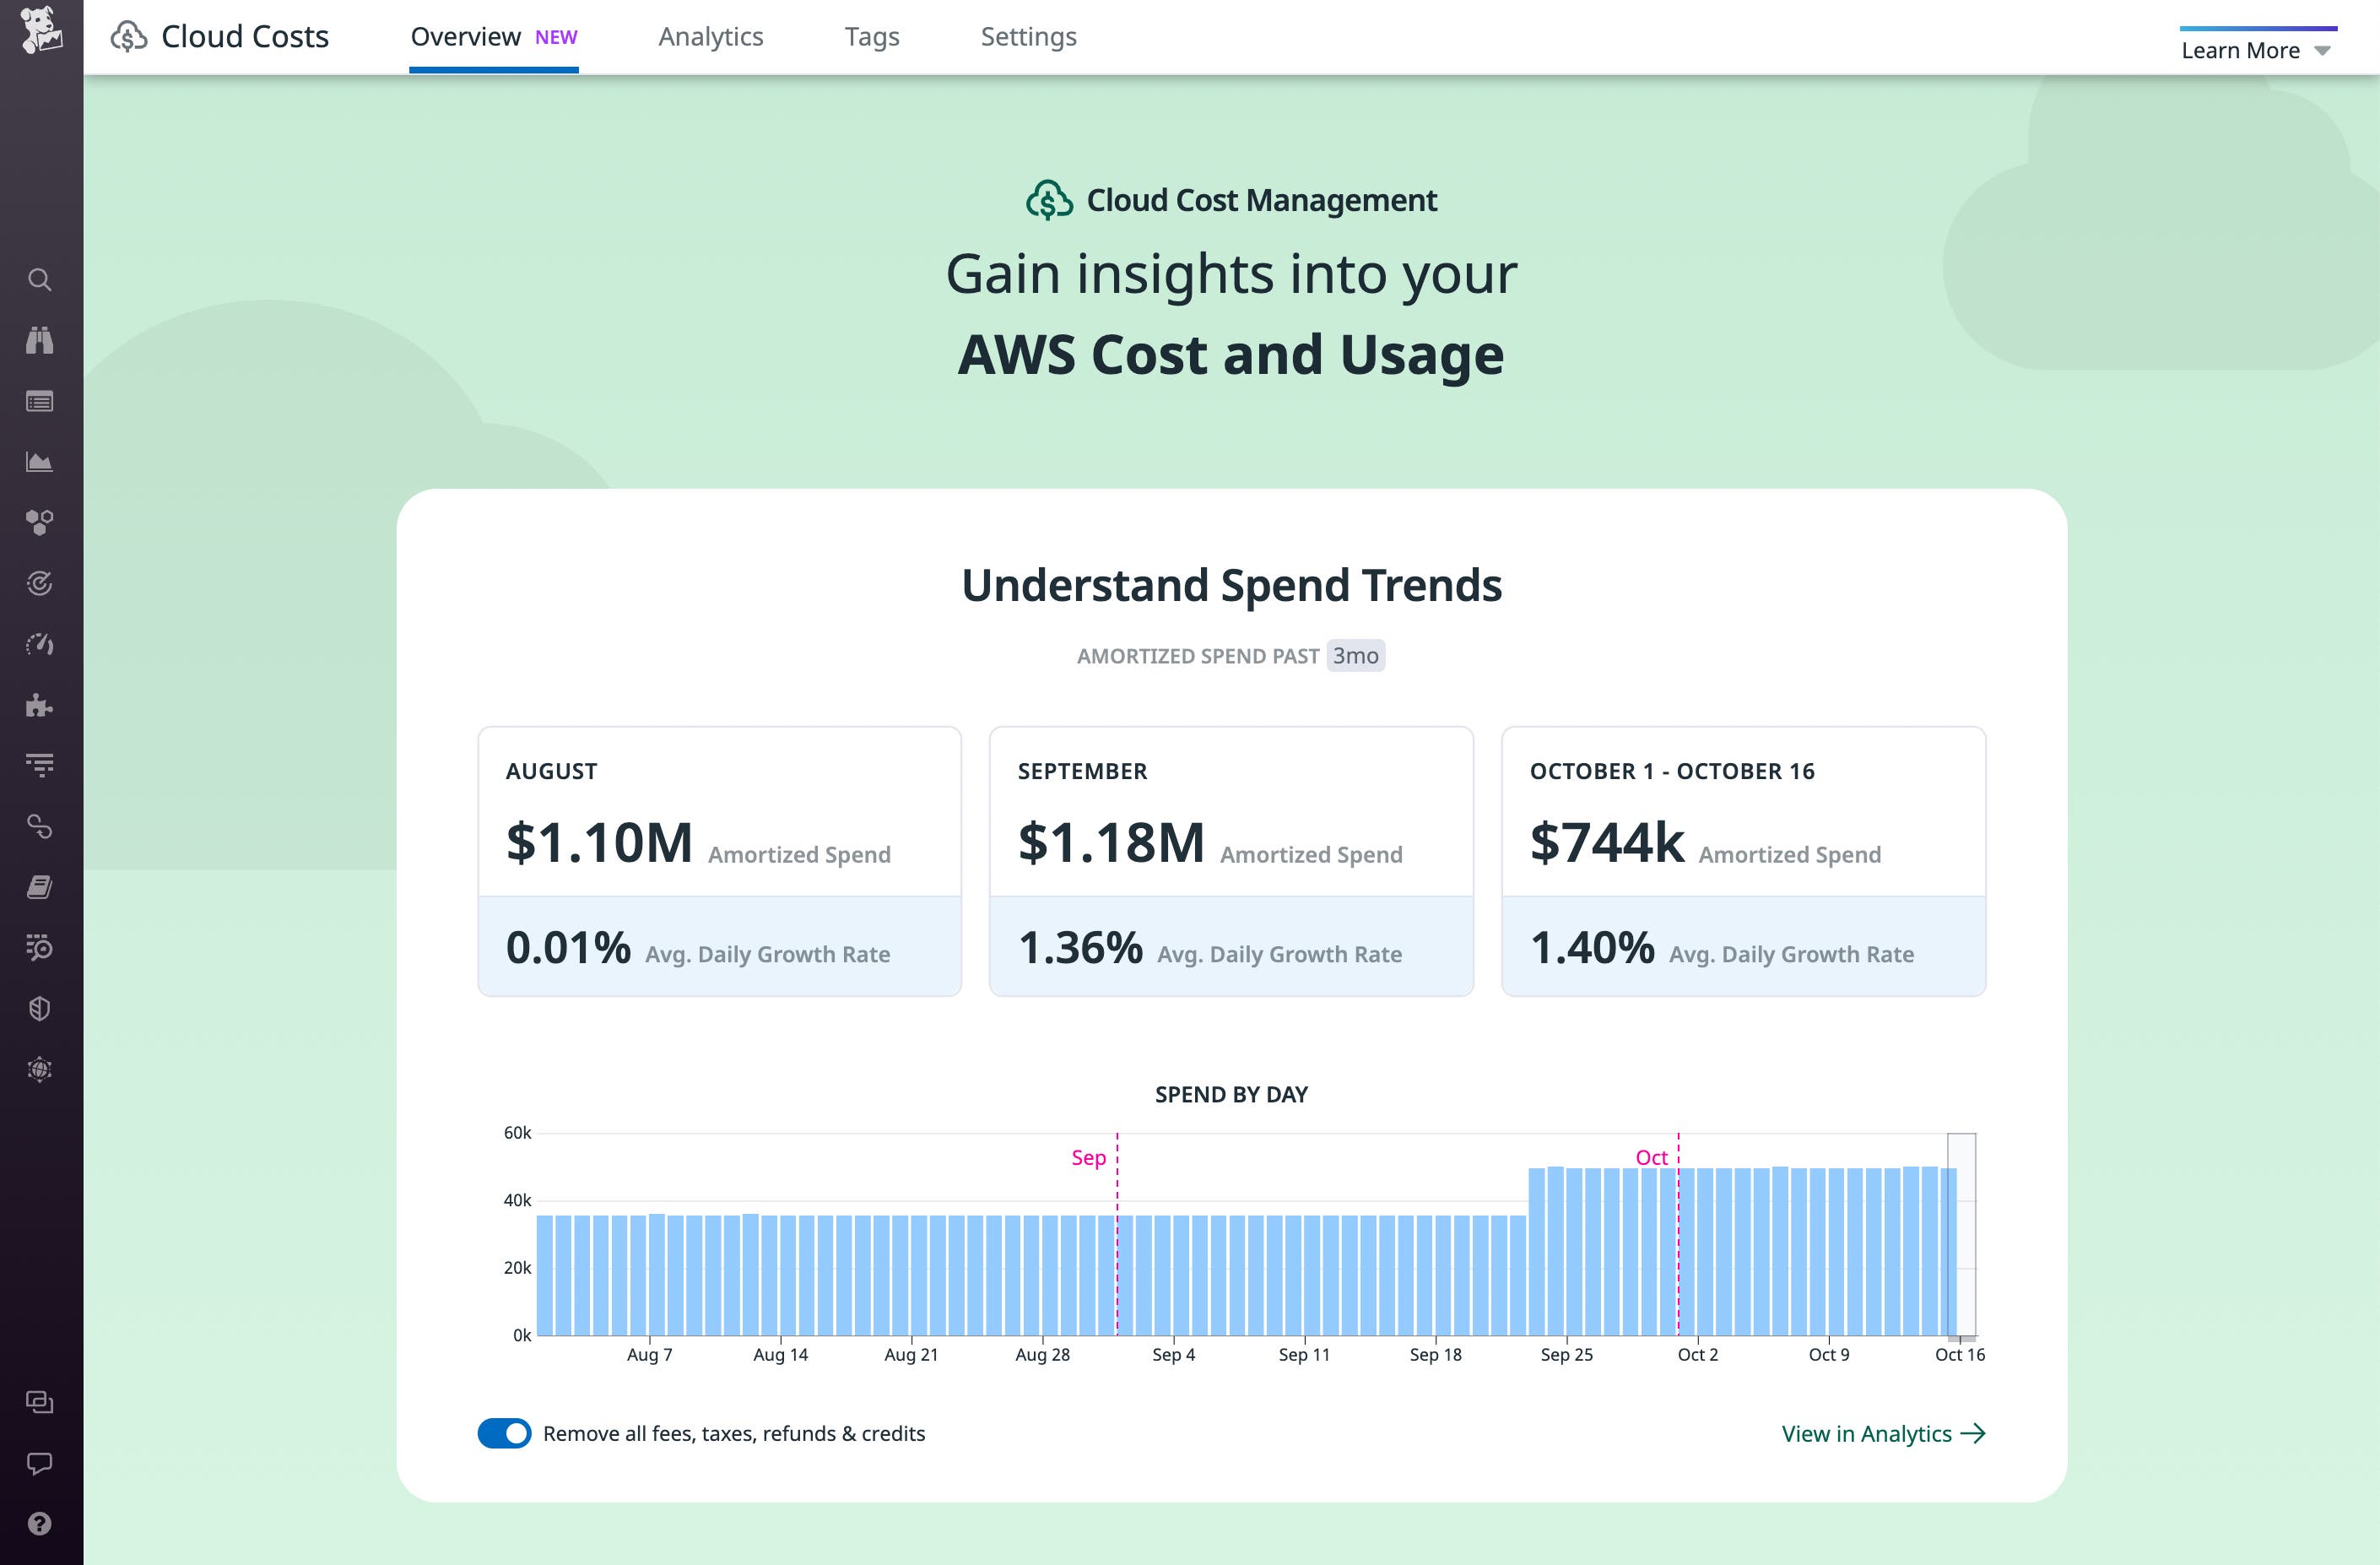Image resolution: width=2380 pixels, height=1565 pixels.
Task: Select the Watchdog binoculars icon
Action: 40,340
